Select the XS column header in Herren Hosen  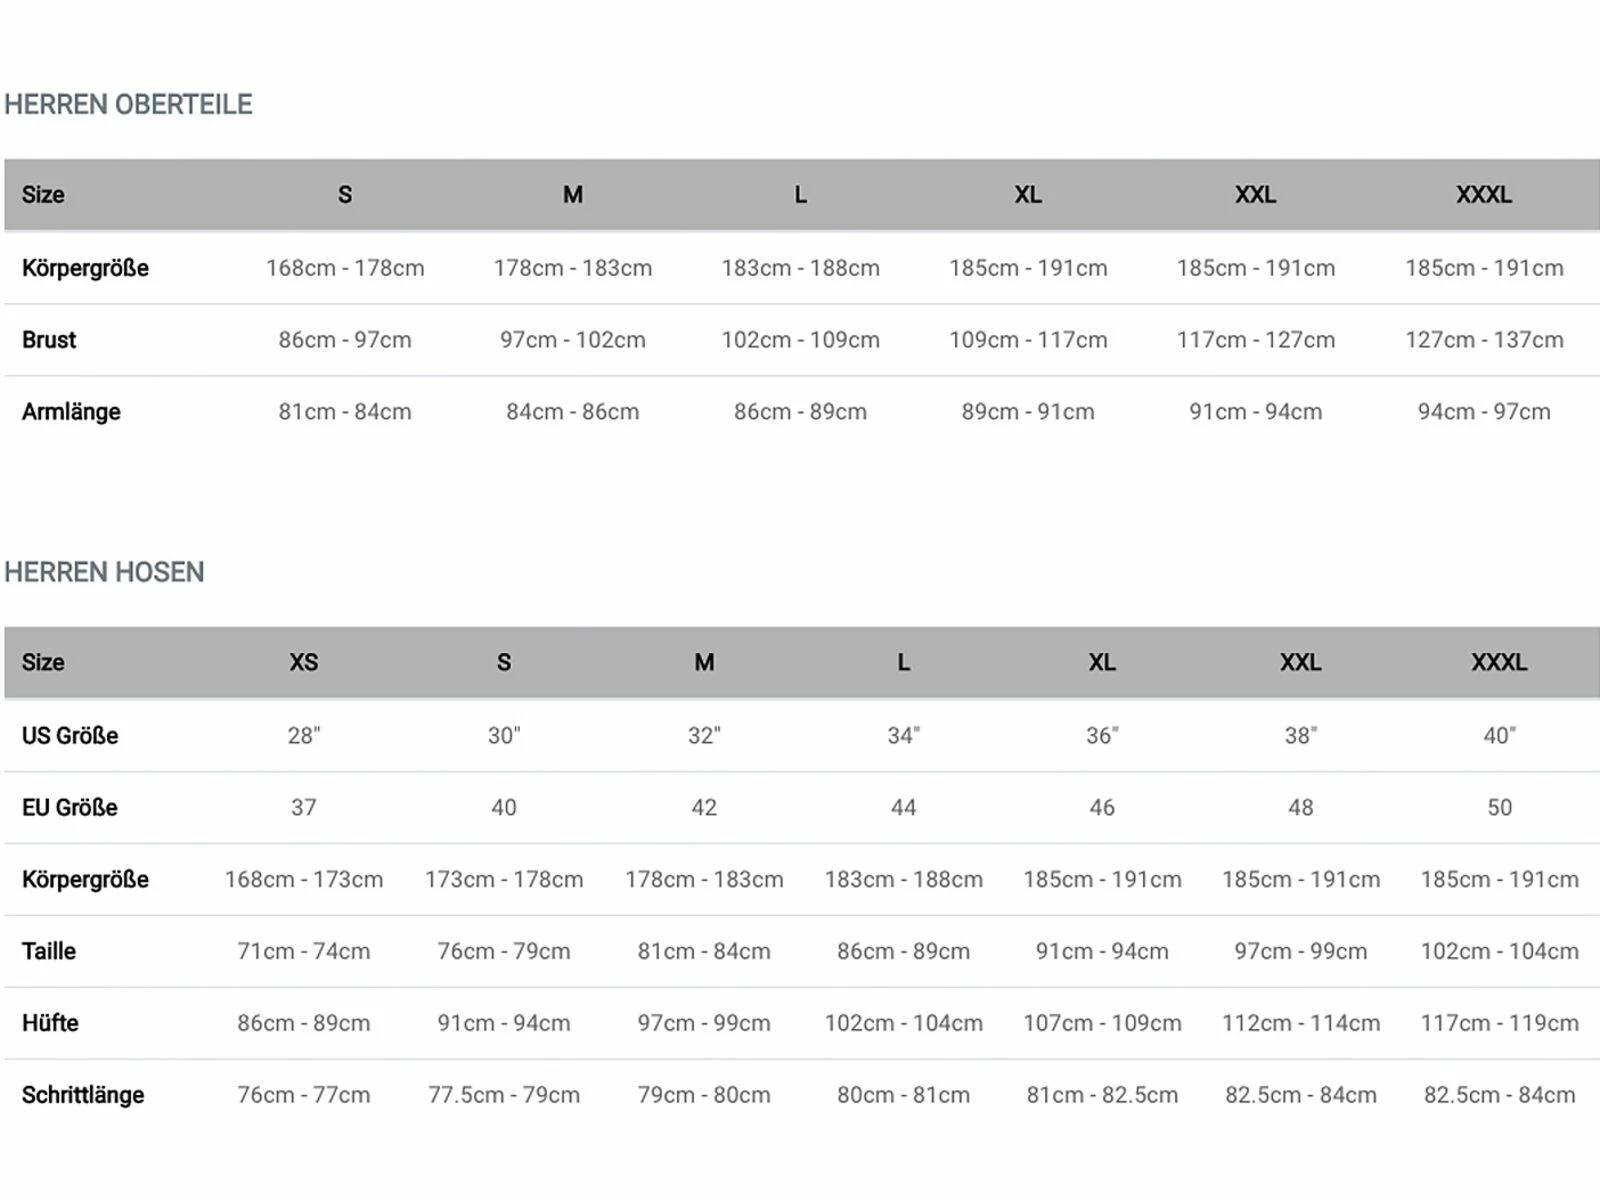pyautogui.click(x=303, y=662)
